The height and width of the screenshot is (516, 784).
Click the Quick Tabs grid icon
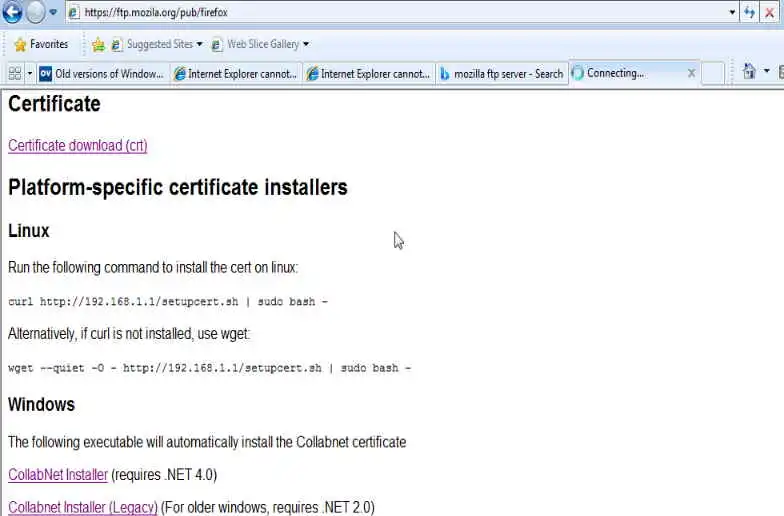click(15, 74)
